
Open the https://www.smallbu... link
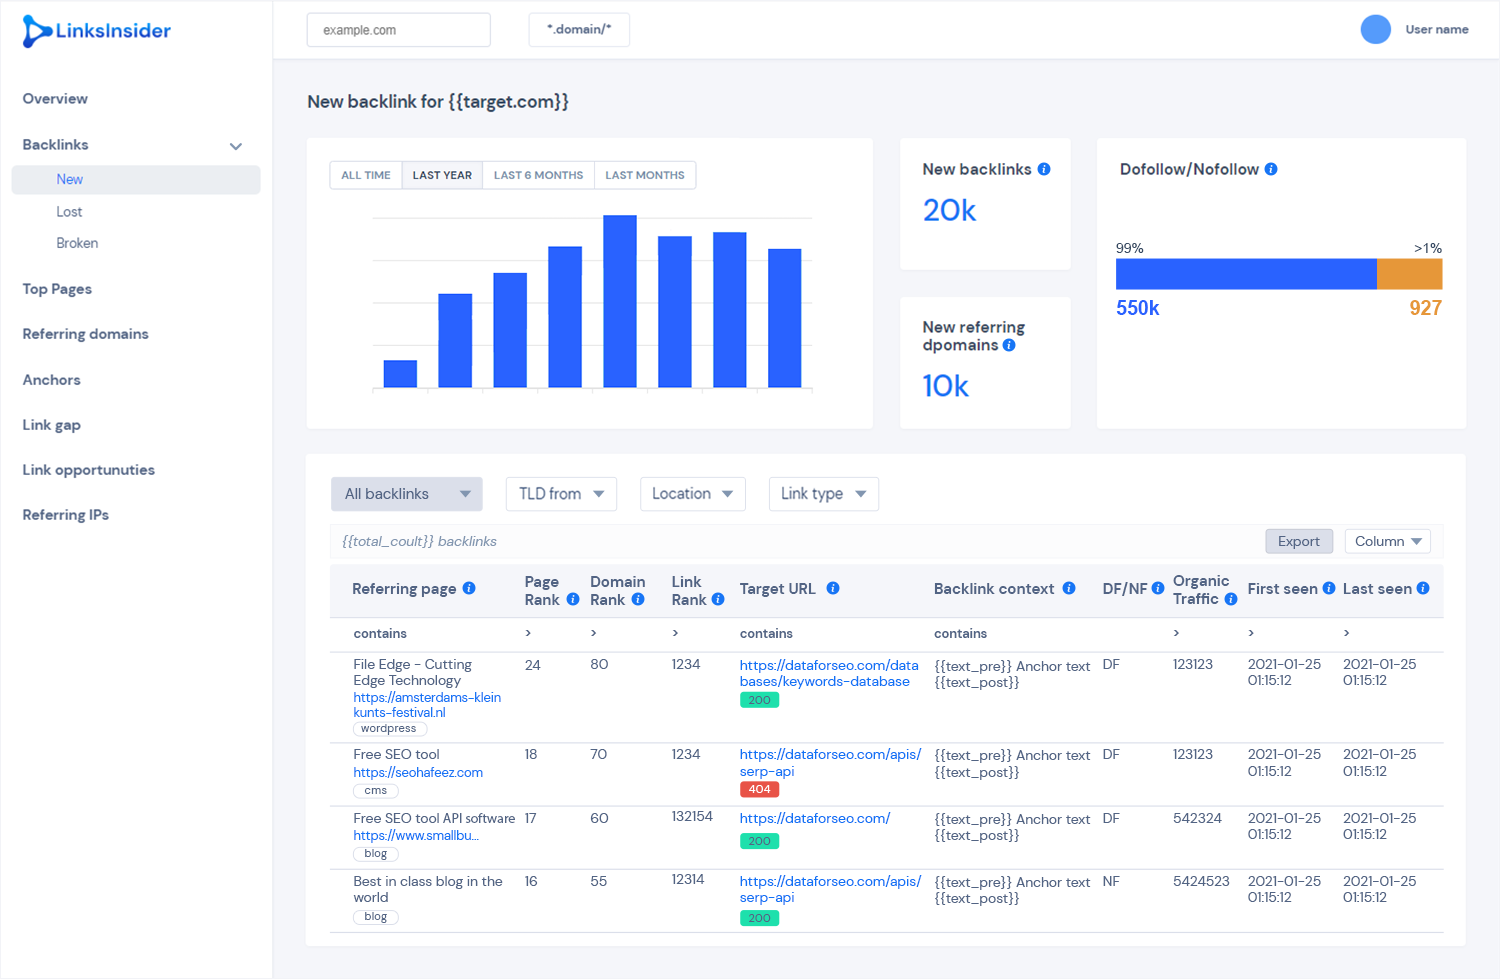click(416, 836)
